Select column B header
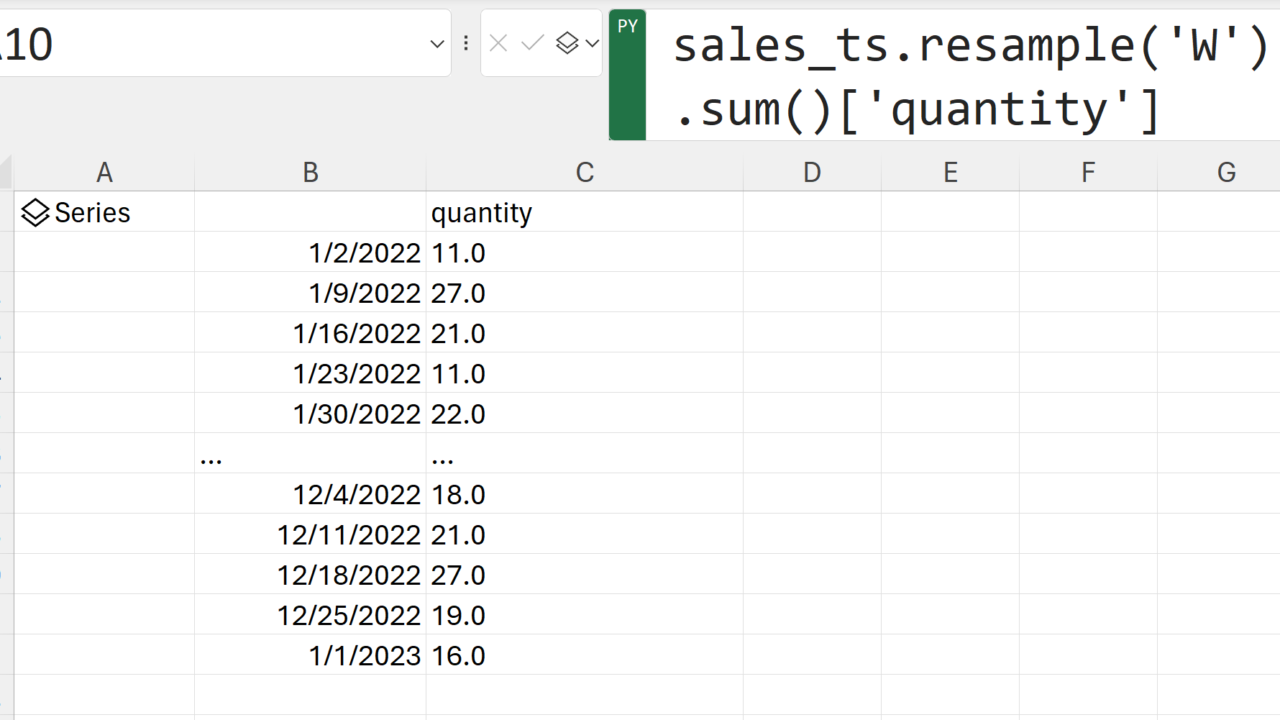 pos(310,173)
